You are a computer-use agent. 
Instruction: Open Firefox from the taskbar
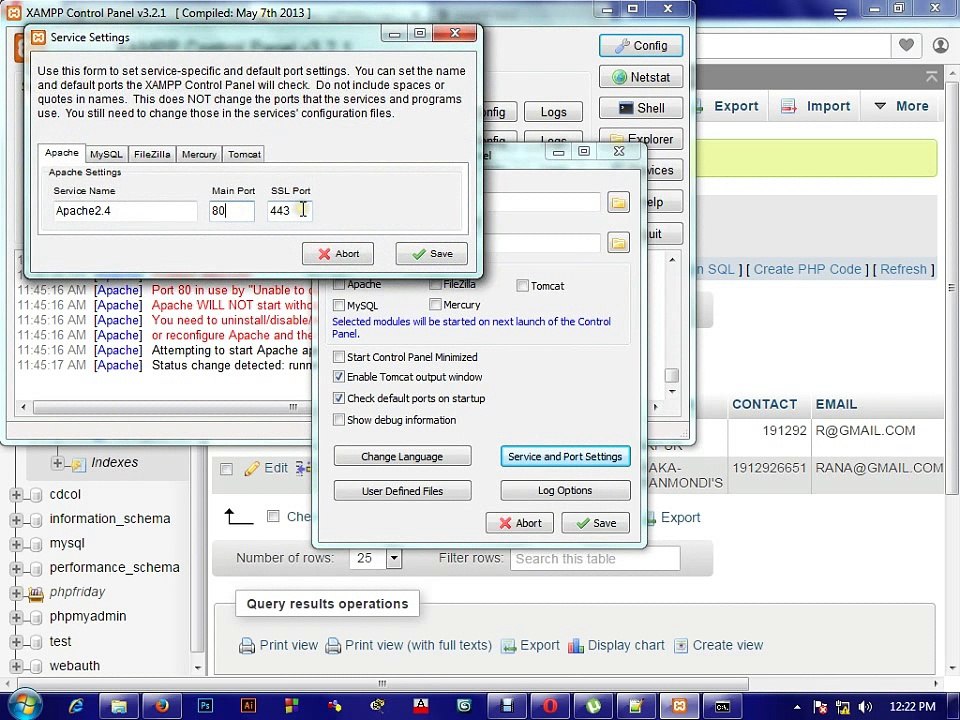pyautogui.click(x=162, y=705)
